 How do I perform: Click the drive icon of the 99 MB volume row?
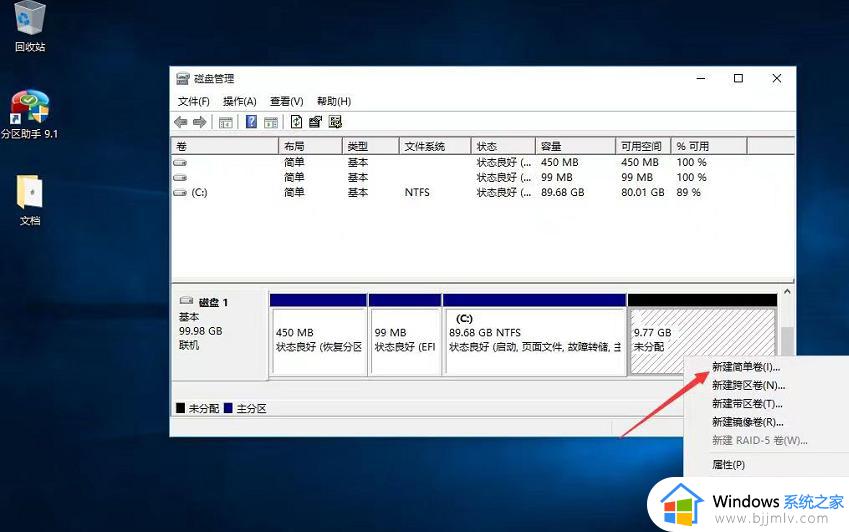[180, 178]
